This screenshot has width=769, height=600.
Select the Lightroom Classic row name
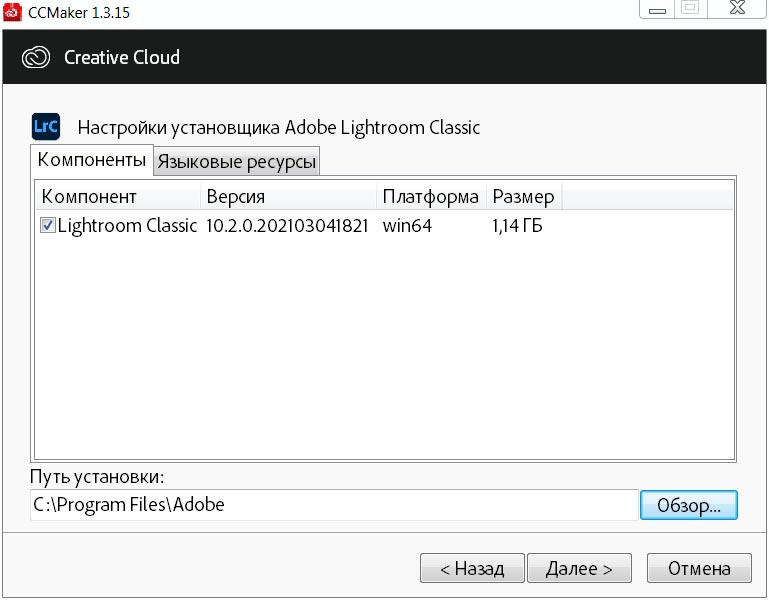(127, 226)
